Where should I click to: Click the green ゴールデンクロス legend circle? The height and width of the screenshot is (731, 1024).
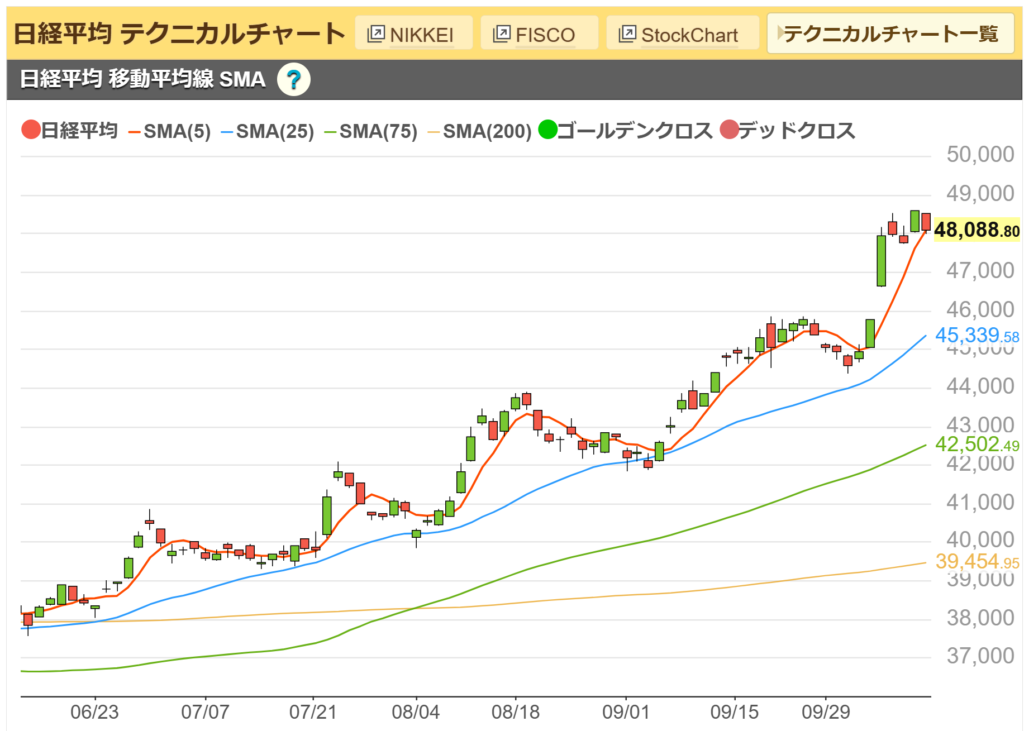pos(547,130)
